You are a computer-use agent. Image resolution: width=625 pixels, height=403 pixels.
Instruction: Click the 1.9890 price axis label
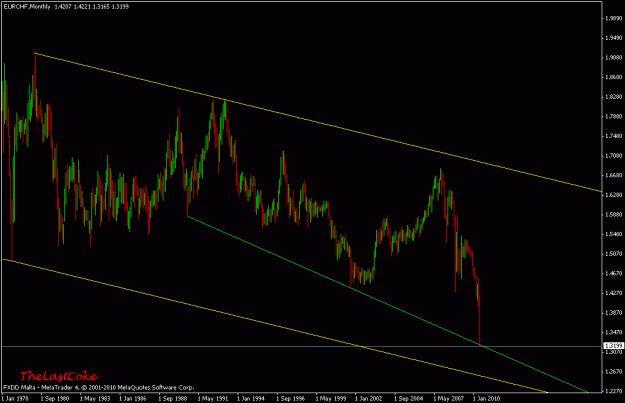(x=614, y=18)
